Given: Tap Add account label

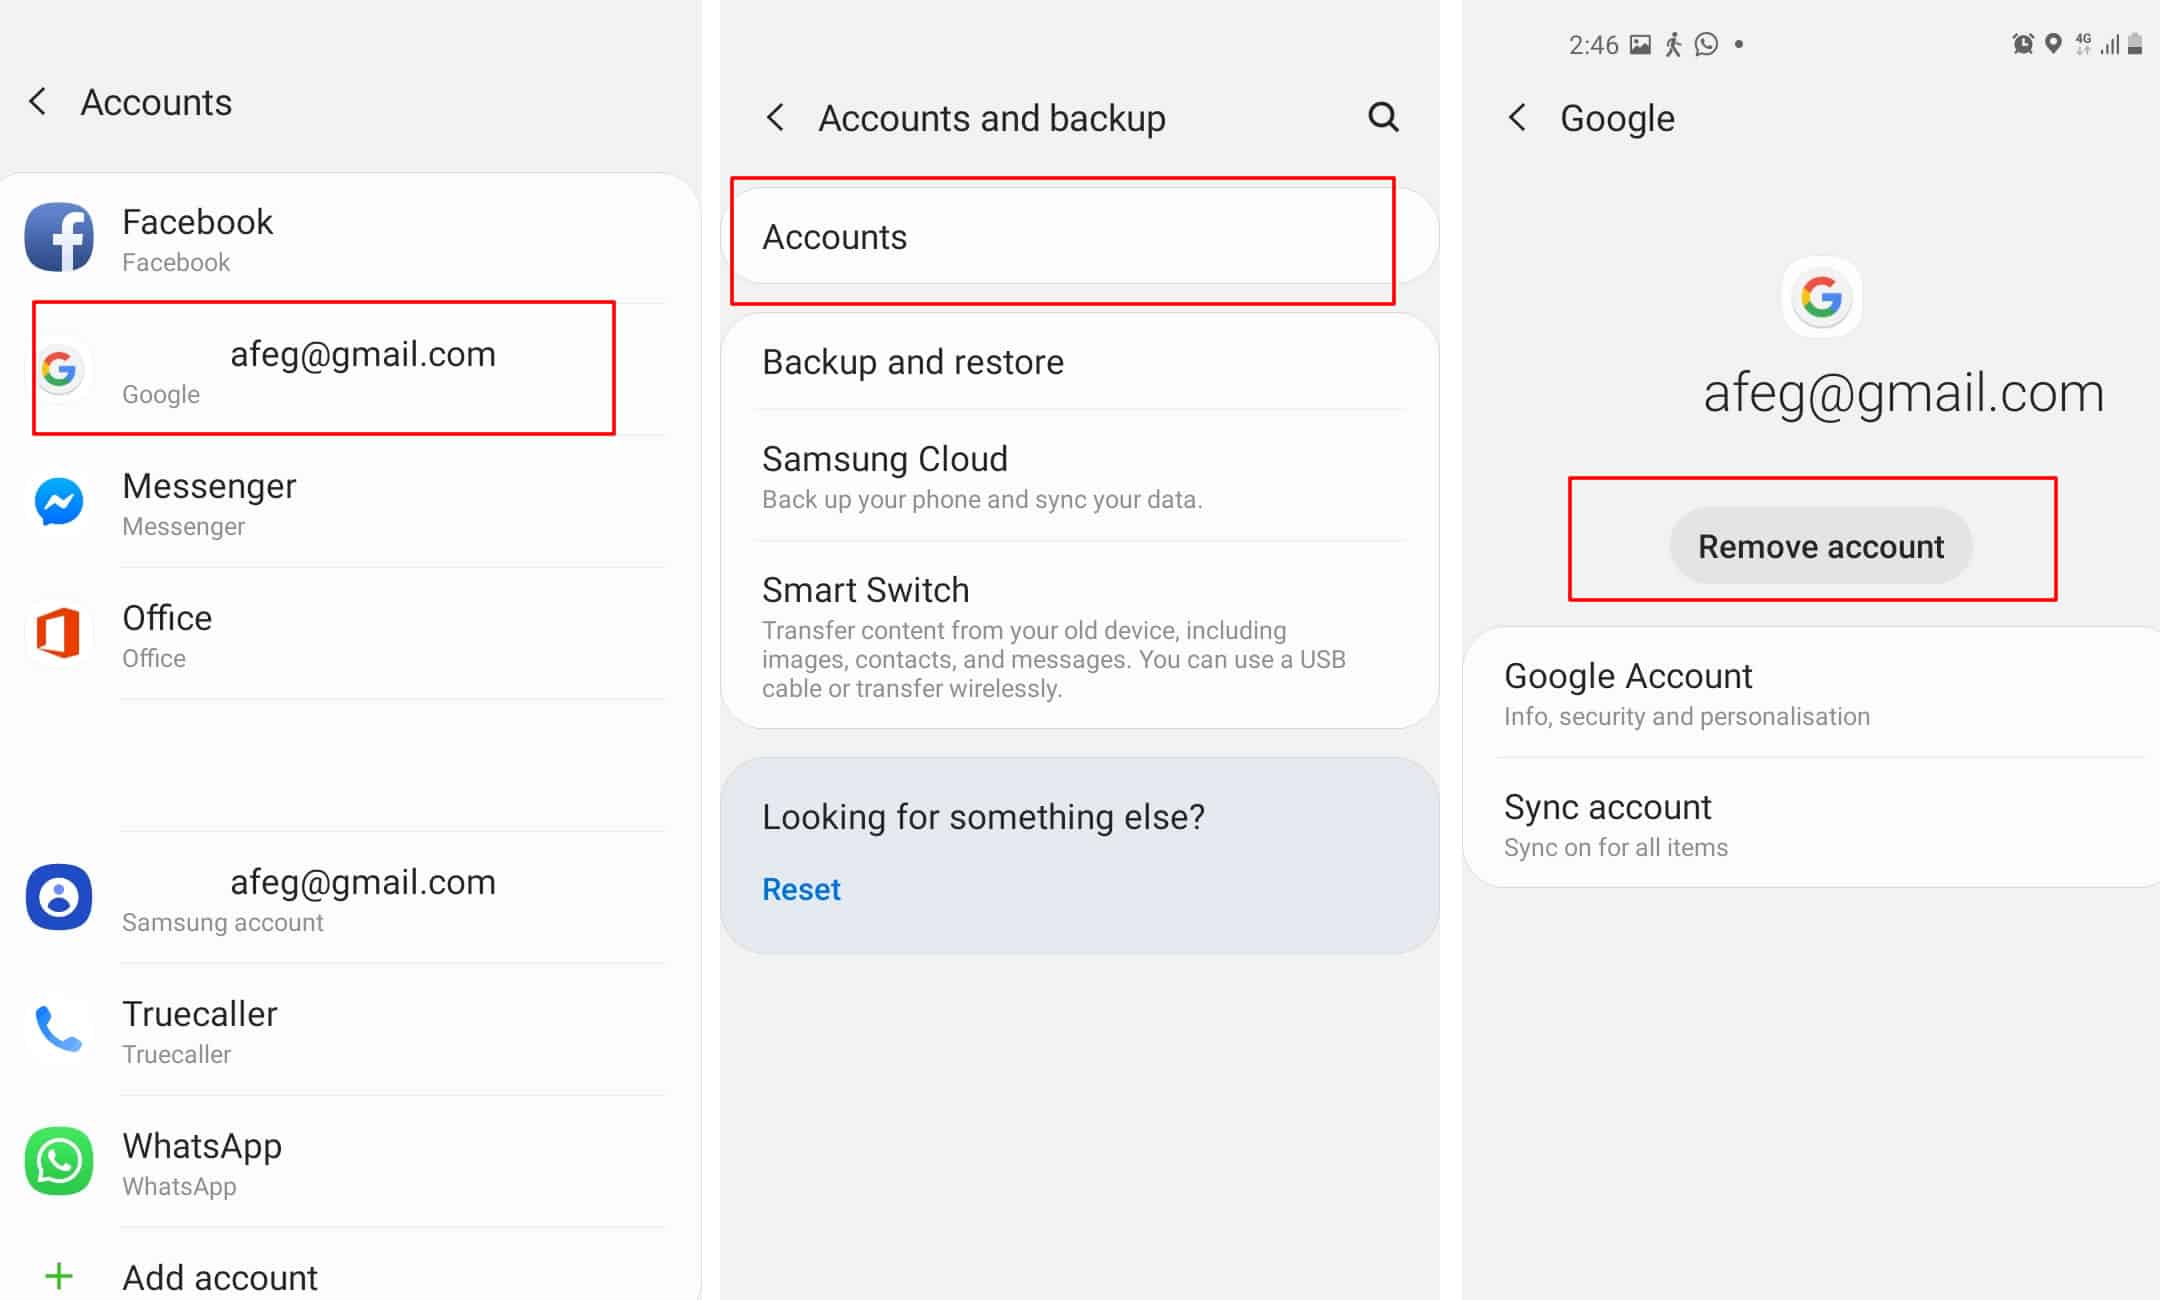Looking at the screenshot, I should pyautogui.click(x=220, y=1277).
